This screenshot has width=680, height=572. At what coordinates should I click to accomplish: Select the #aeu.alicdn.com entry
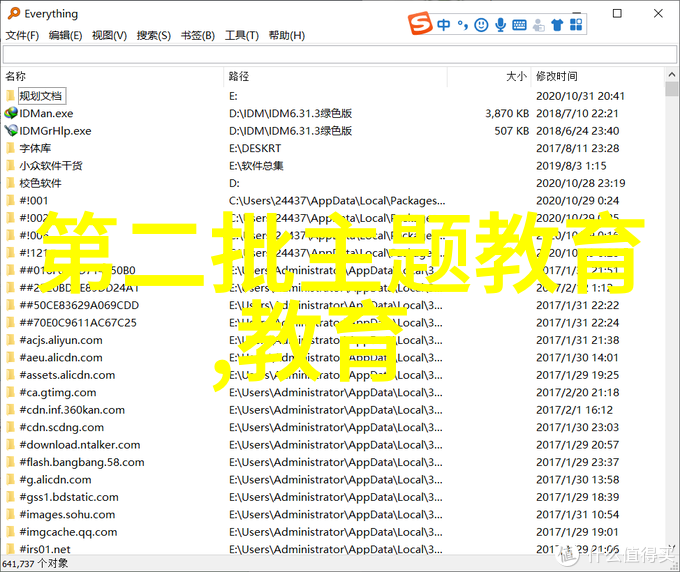coord(61,358)
